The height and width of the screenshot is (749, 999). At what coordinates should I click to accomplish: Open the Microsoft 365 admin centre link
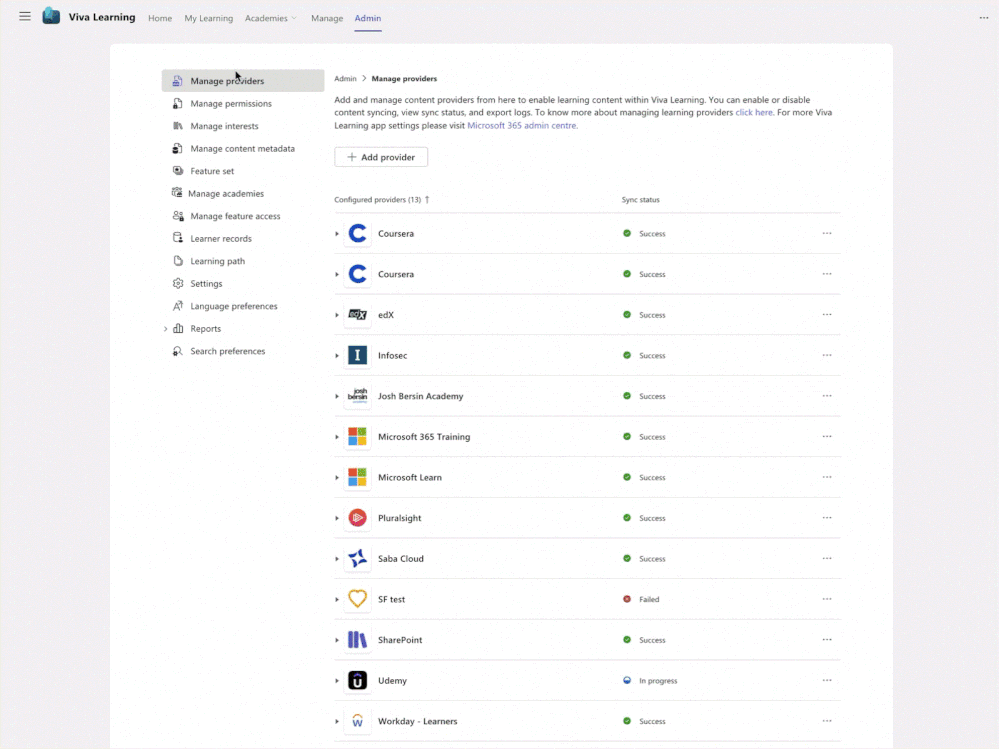(522, 125)
